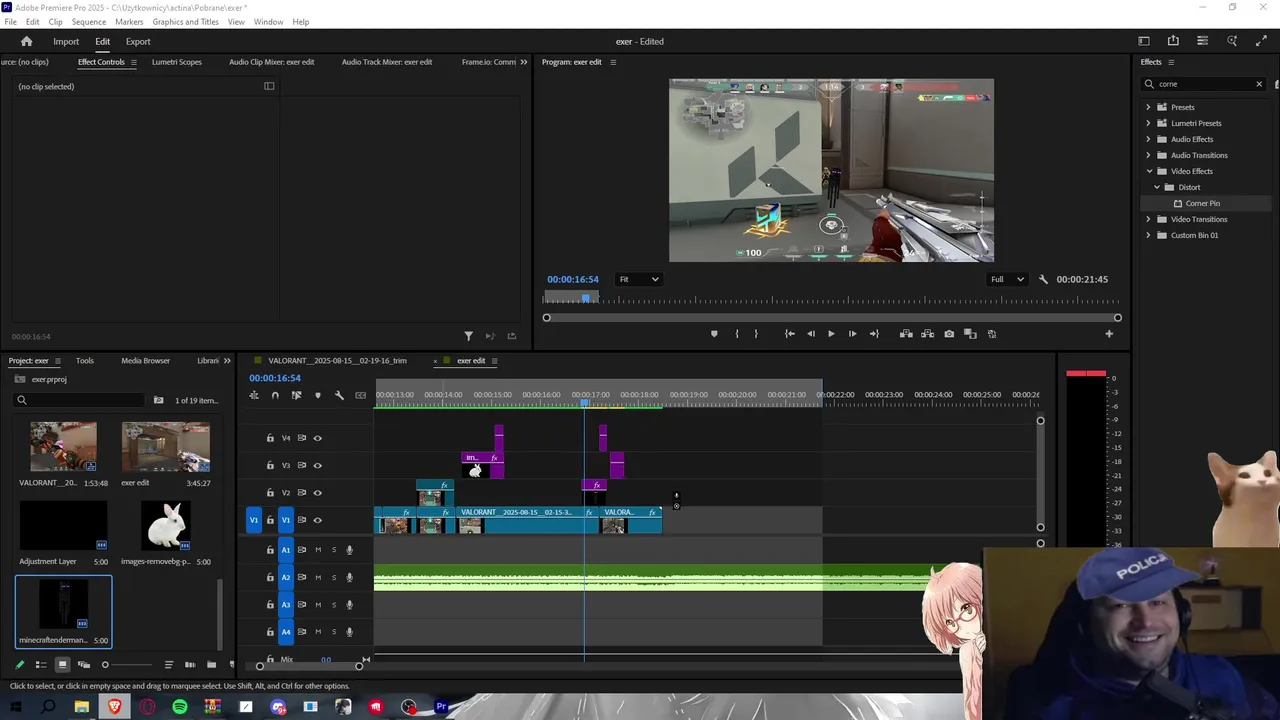Export a frame with the camera icon
The width and height of the screenshot is (1280, 720).
click(x=949, y=334)
